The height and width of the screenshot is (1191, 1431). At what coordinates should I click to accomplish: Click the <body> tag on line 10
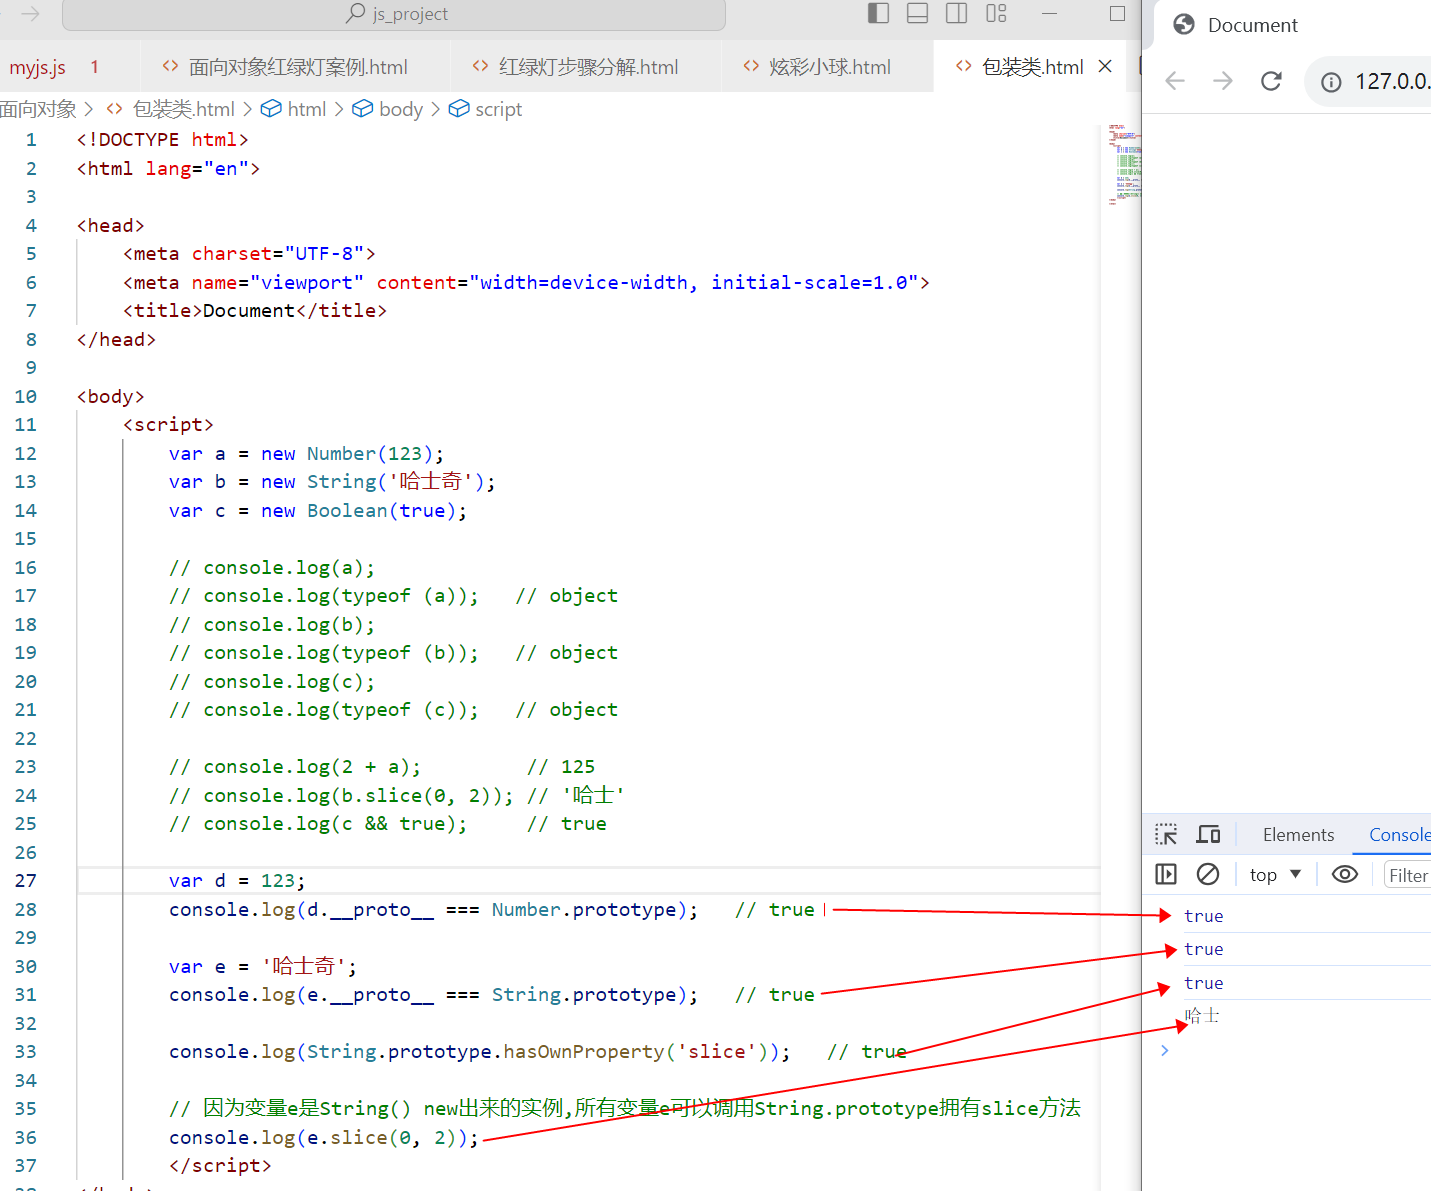[110, 397]
